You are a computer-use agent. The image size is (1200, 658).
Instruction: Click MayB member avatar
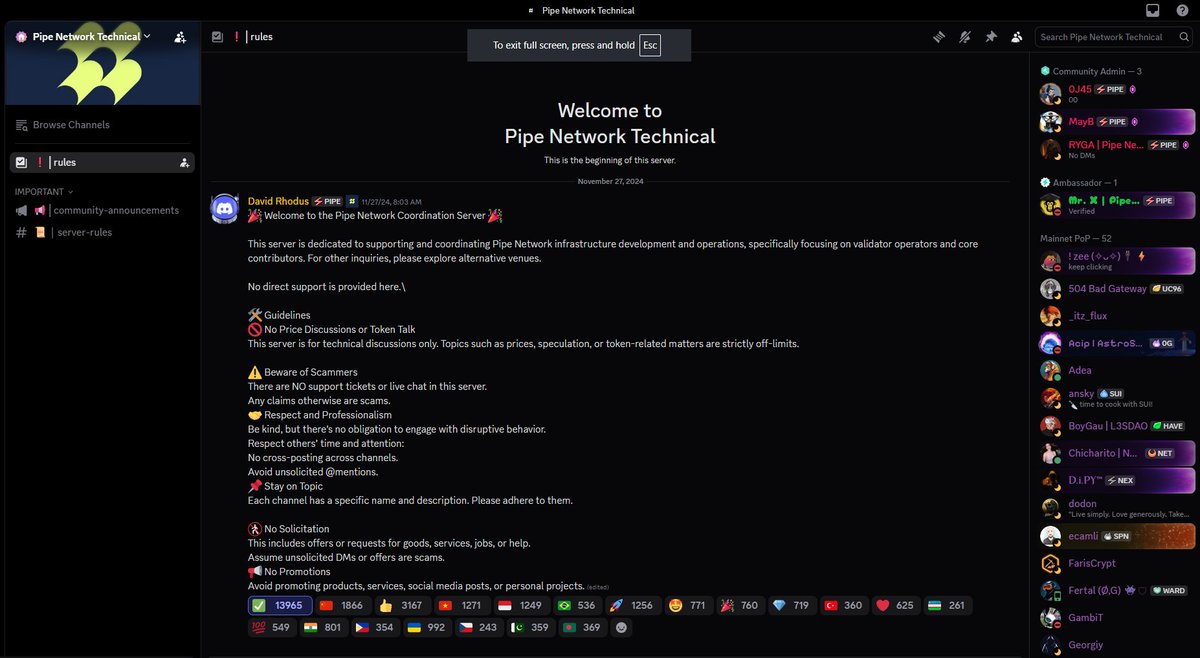[x=1050, y=122]
